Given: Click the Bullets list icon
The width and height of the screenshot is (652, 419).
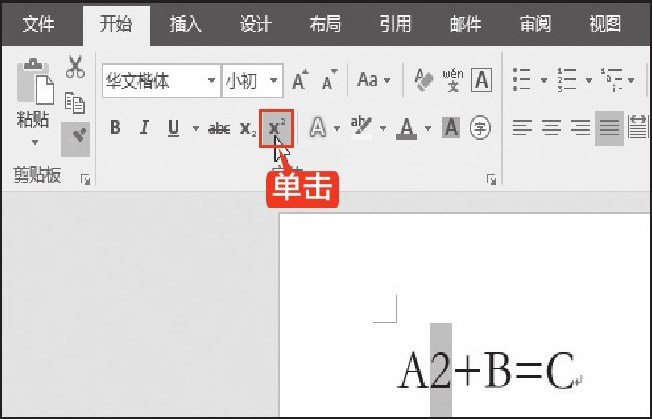Looking at the screenshot, I should (521, 79).
